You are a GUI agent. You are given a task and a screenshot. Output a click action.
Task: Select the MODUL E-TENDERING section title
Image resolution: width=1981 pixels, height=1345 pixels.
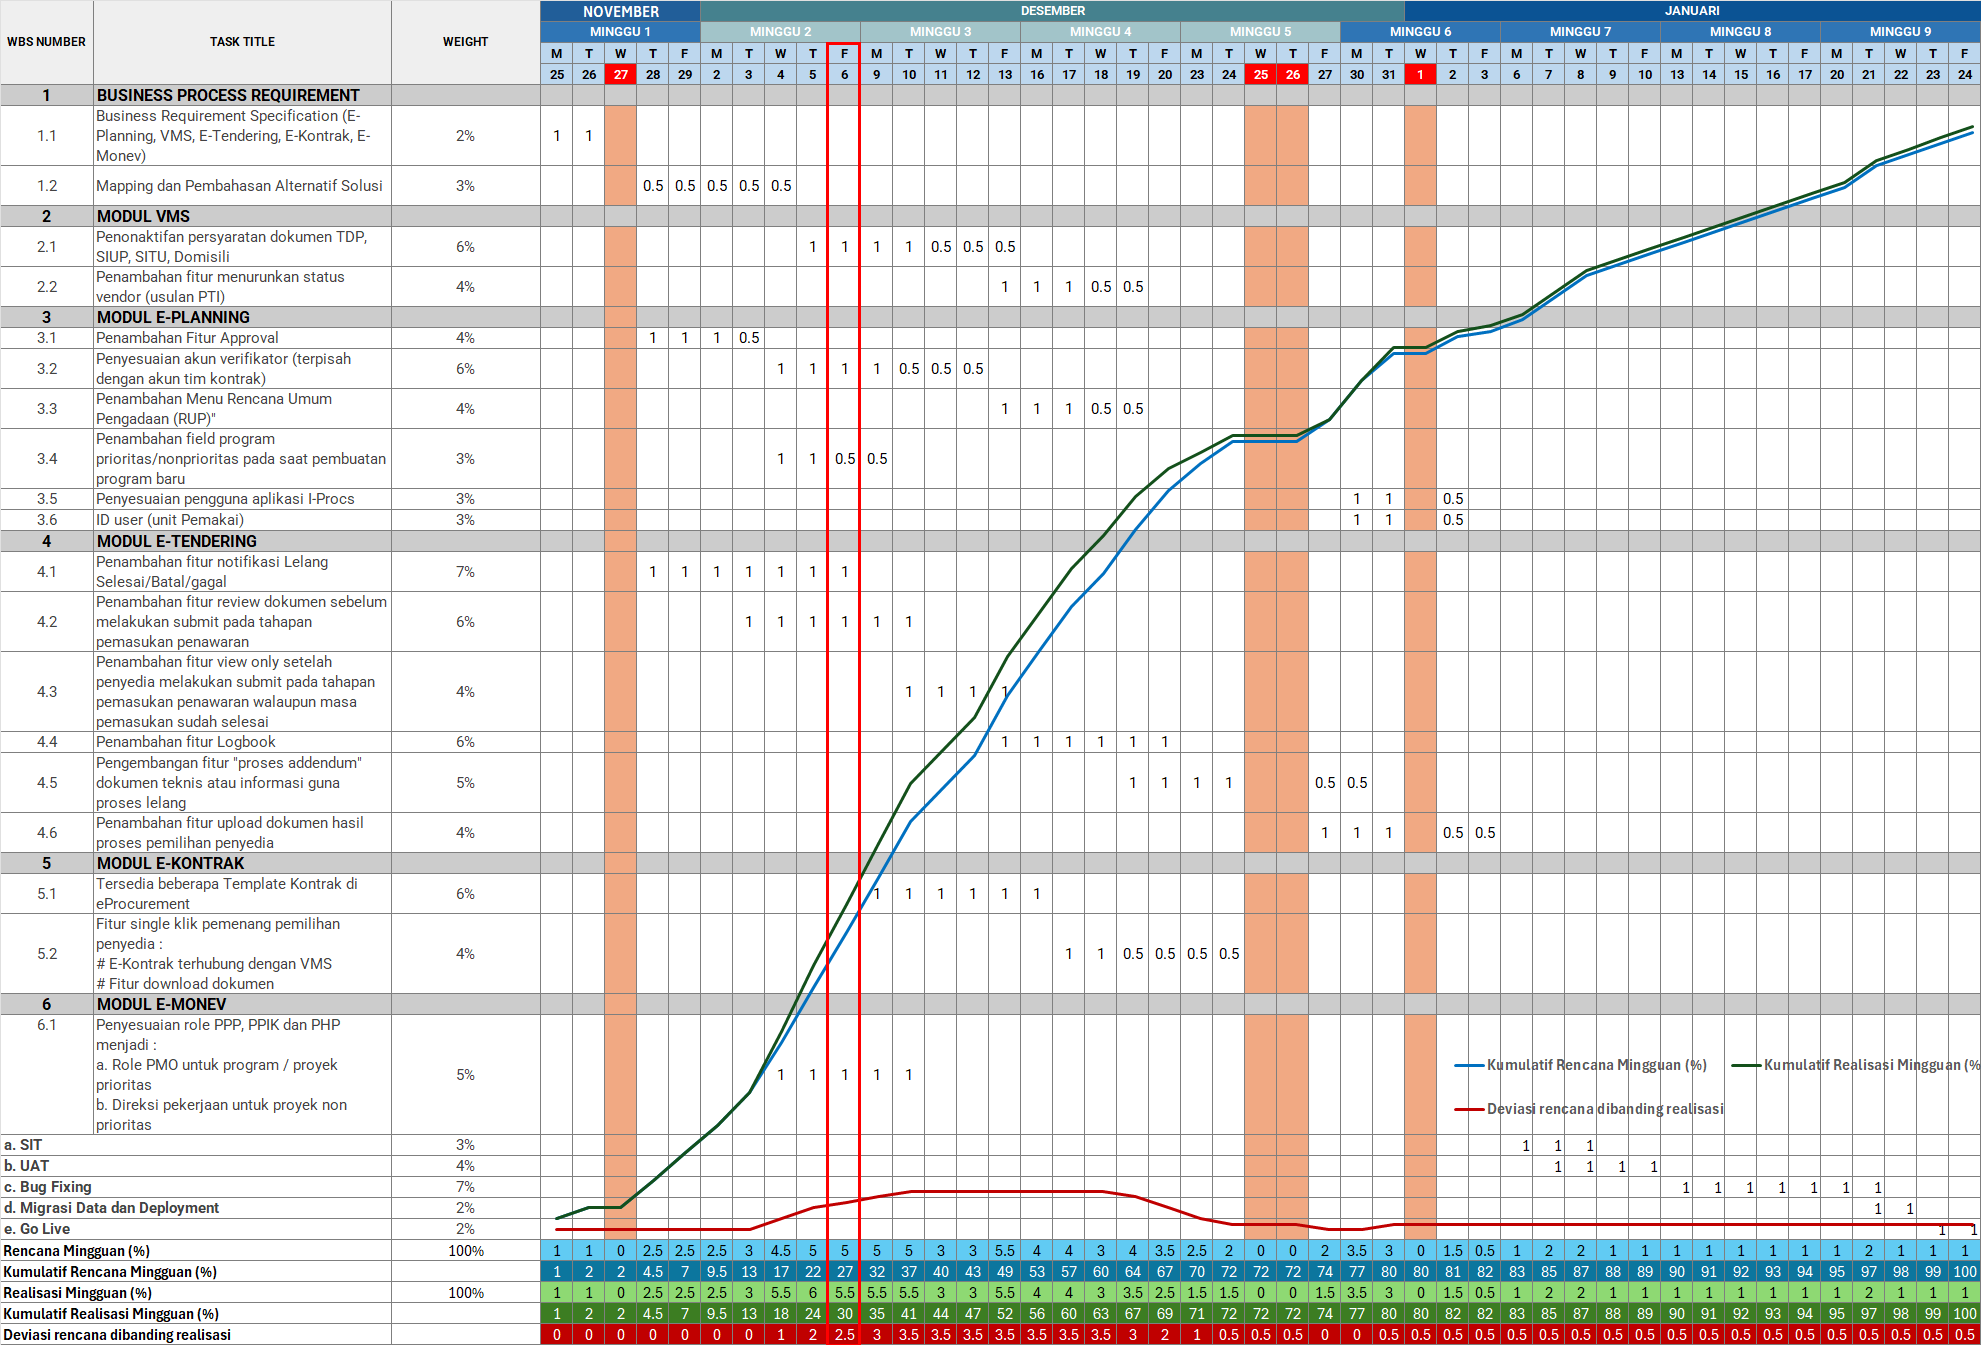pos(177,541)
